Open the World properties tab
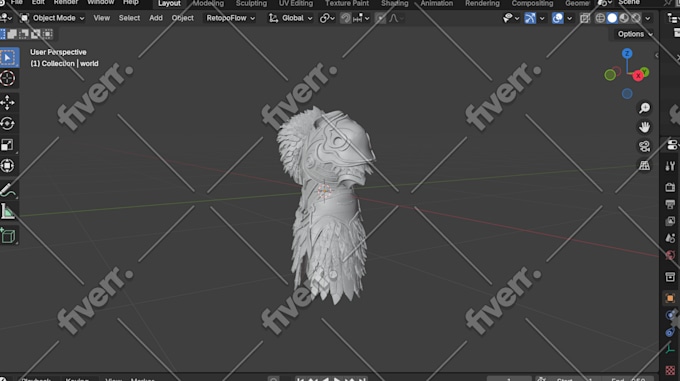Screen dimensions: 680x381 [x=670, y=255]
